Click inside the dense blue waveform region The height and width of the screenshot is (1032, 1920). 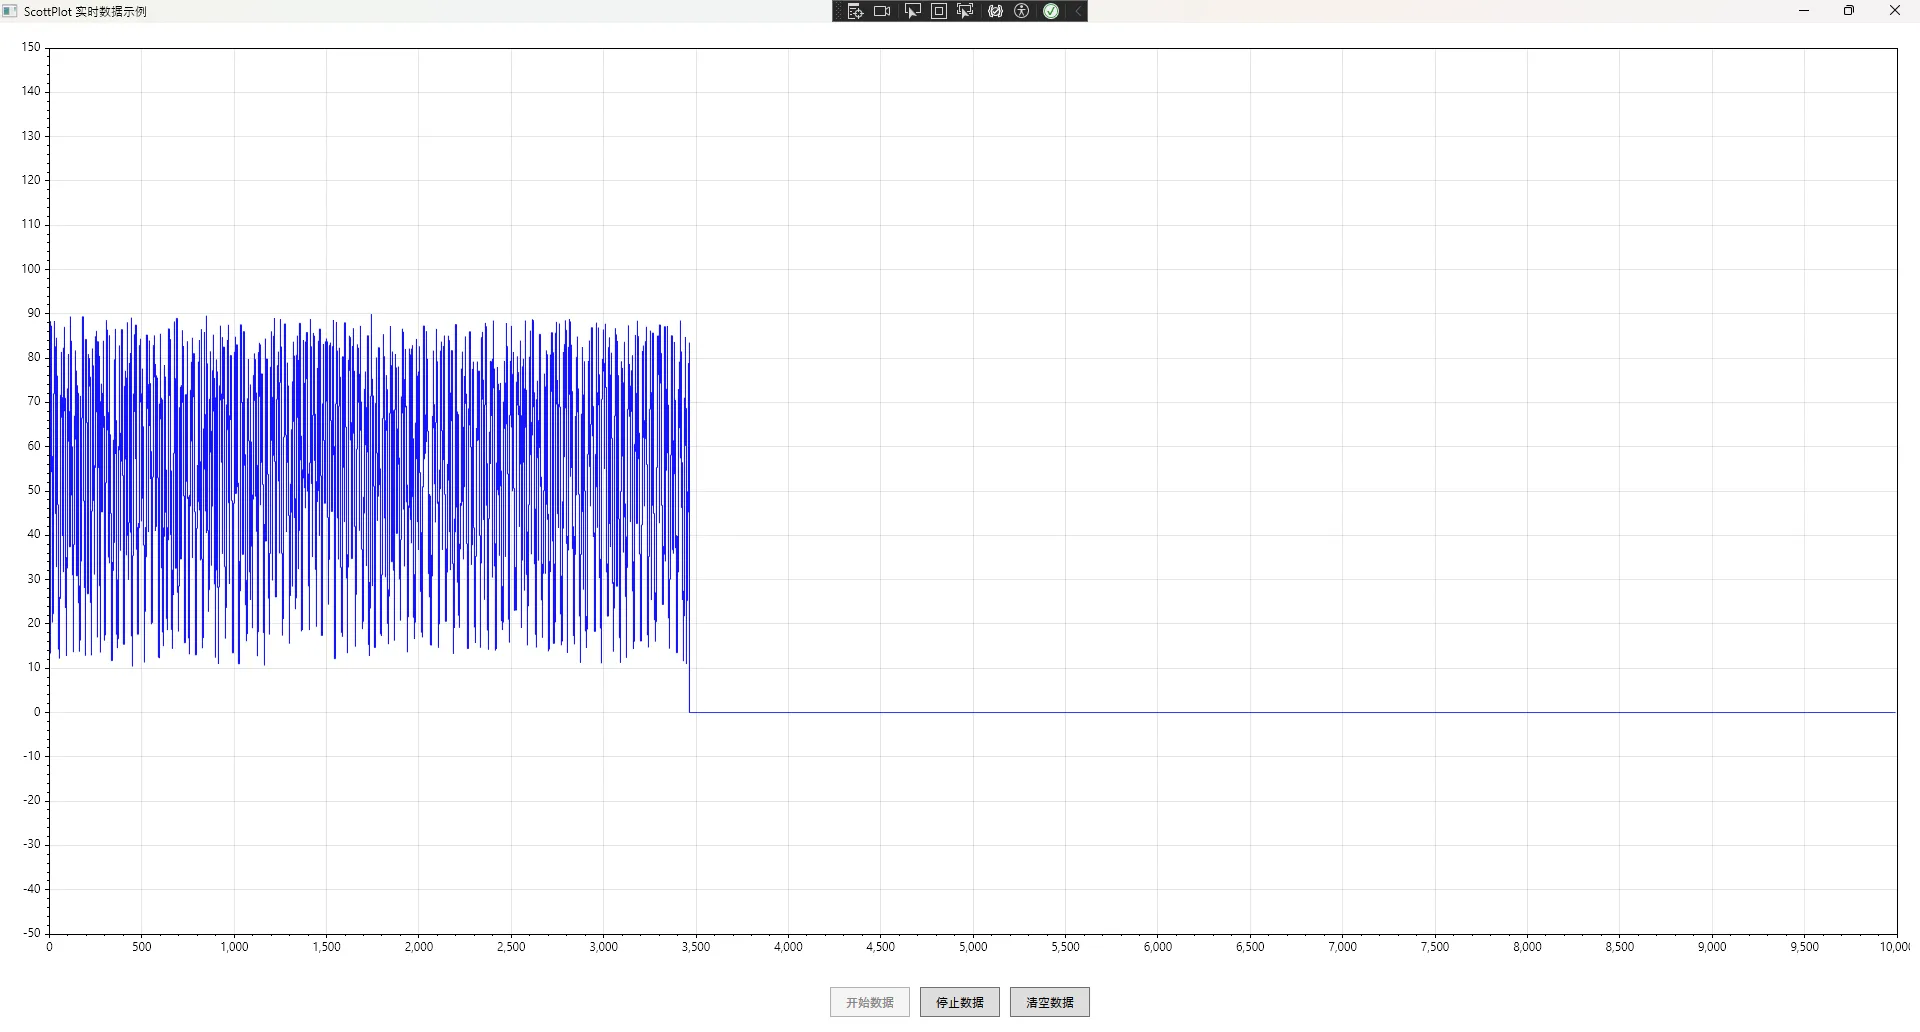370,490
